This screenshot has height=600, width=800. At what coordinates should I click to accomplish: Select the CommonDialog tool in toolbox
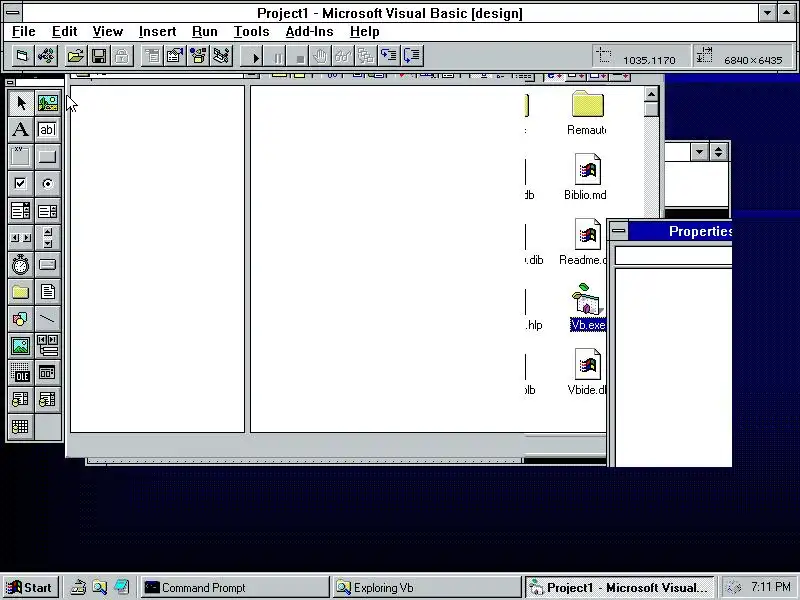(48, 373)
